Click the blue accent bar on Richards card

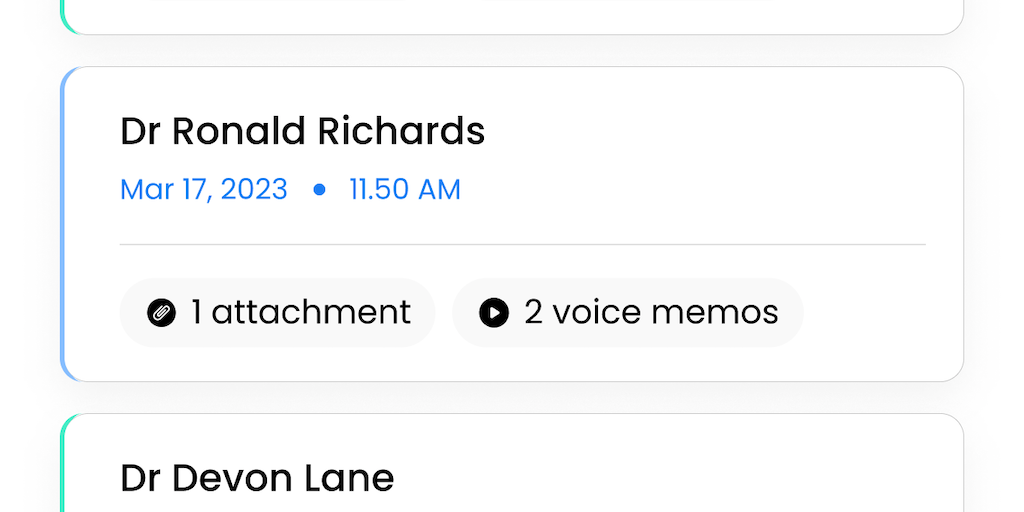[x=63, y=224]
